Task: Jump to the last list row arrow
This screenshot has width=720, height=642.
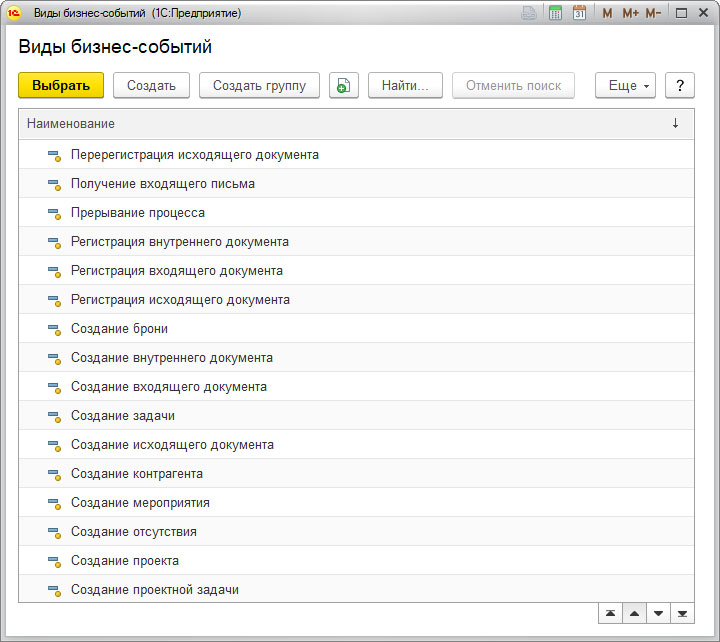Action: point(683,613)
